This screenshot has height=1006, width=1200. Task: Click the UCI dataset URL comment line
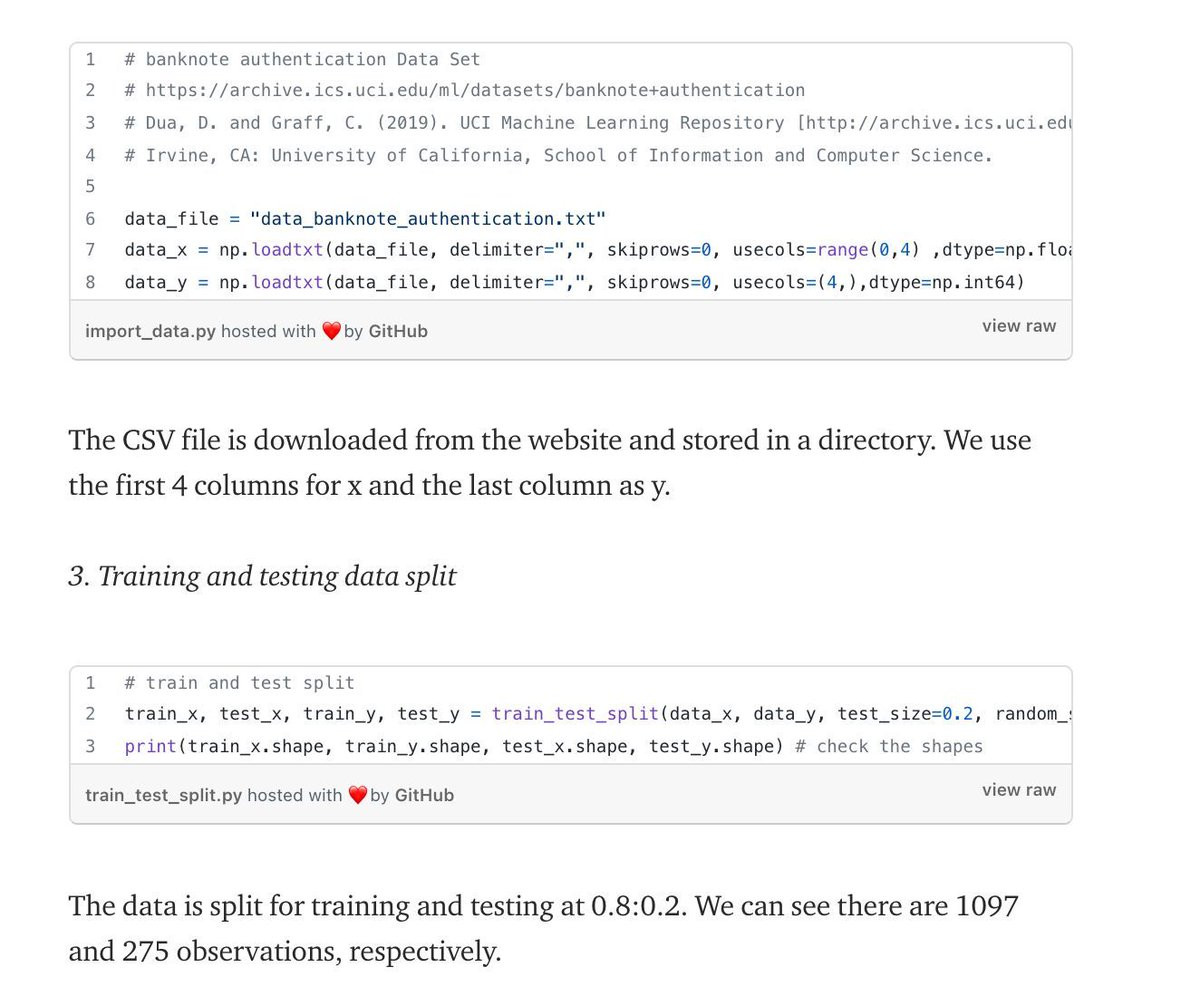[x=464, y=91]
